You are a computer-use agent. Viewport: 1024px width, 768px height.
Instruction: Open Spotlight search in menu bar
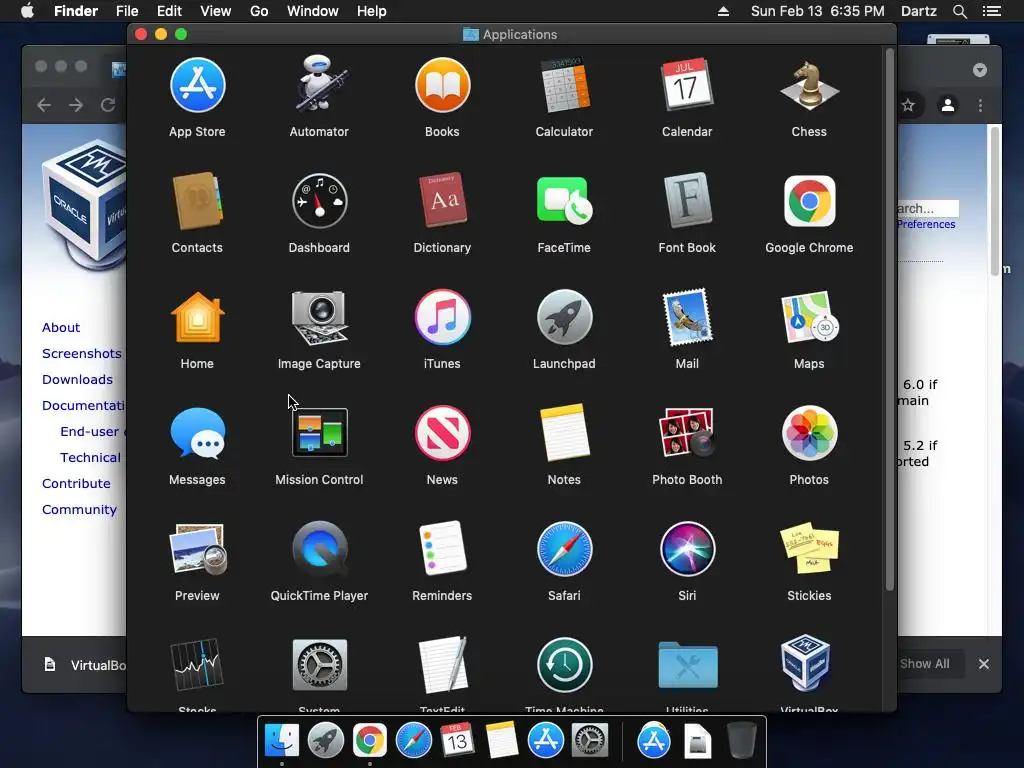click(x=959, y=11)
